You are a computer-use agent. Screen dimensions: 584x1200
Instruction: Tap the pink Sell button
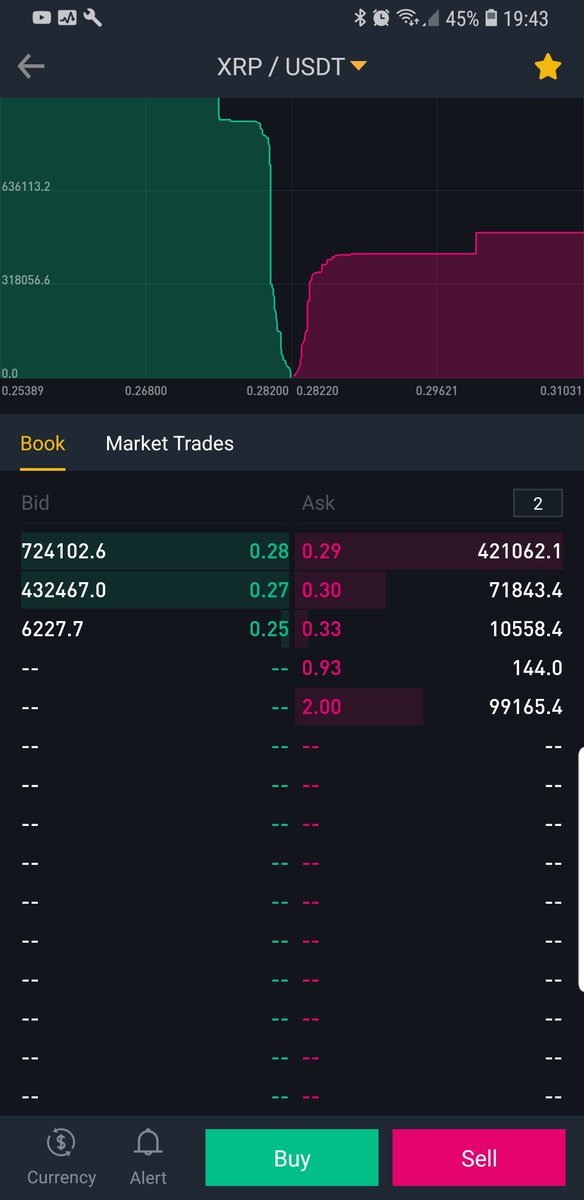(479, 1158)
